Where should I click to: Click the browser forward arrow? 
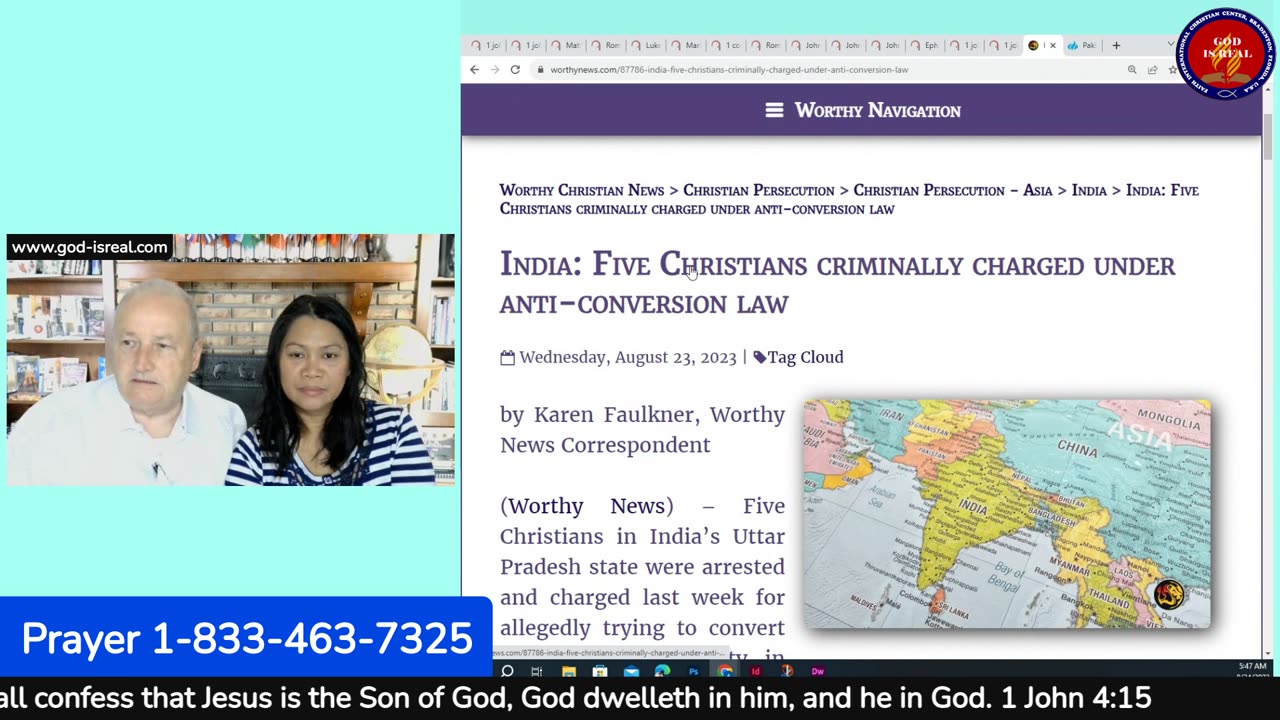[x=494, y=70]
